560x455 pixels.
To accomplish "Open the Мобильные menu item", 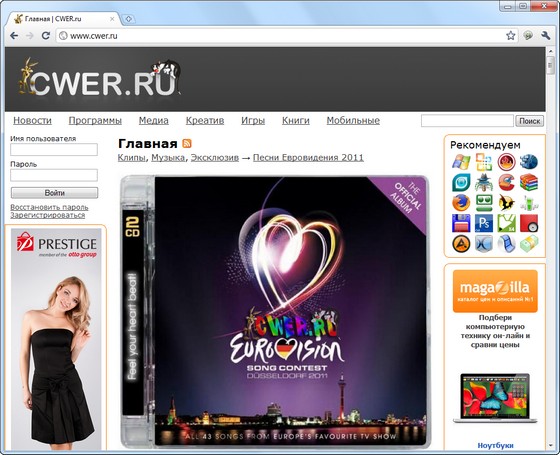I will pos(353,121).
